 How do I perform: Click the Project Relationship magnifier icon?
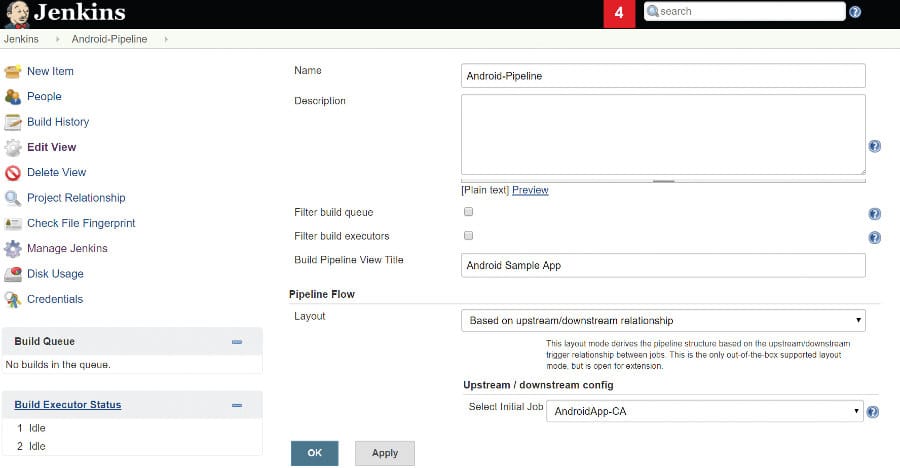pos(12,198)
